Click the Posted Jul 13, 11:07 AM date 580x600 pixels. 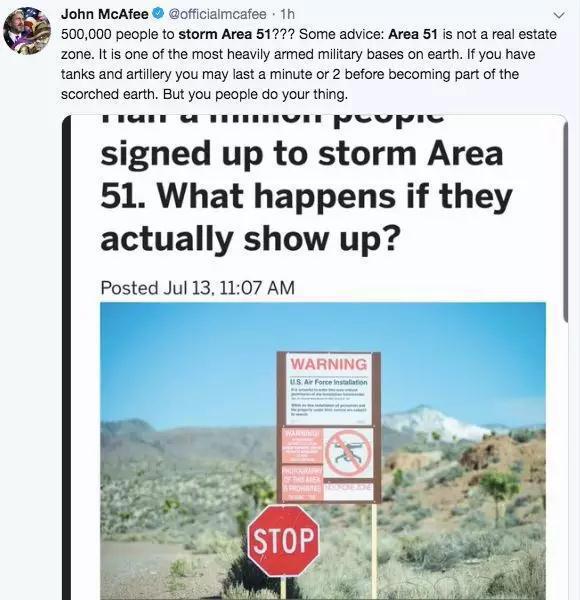[x=197, y=288]
